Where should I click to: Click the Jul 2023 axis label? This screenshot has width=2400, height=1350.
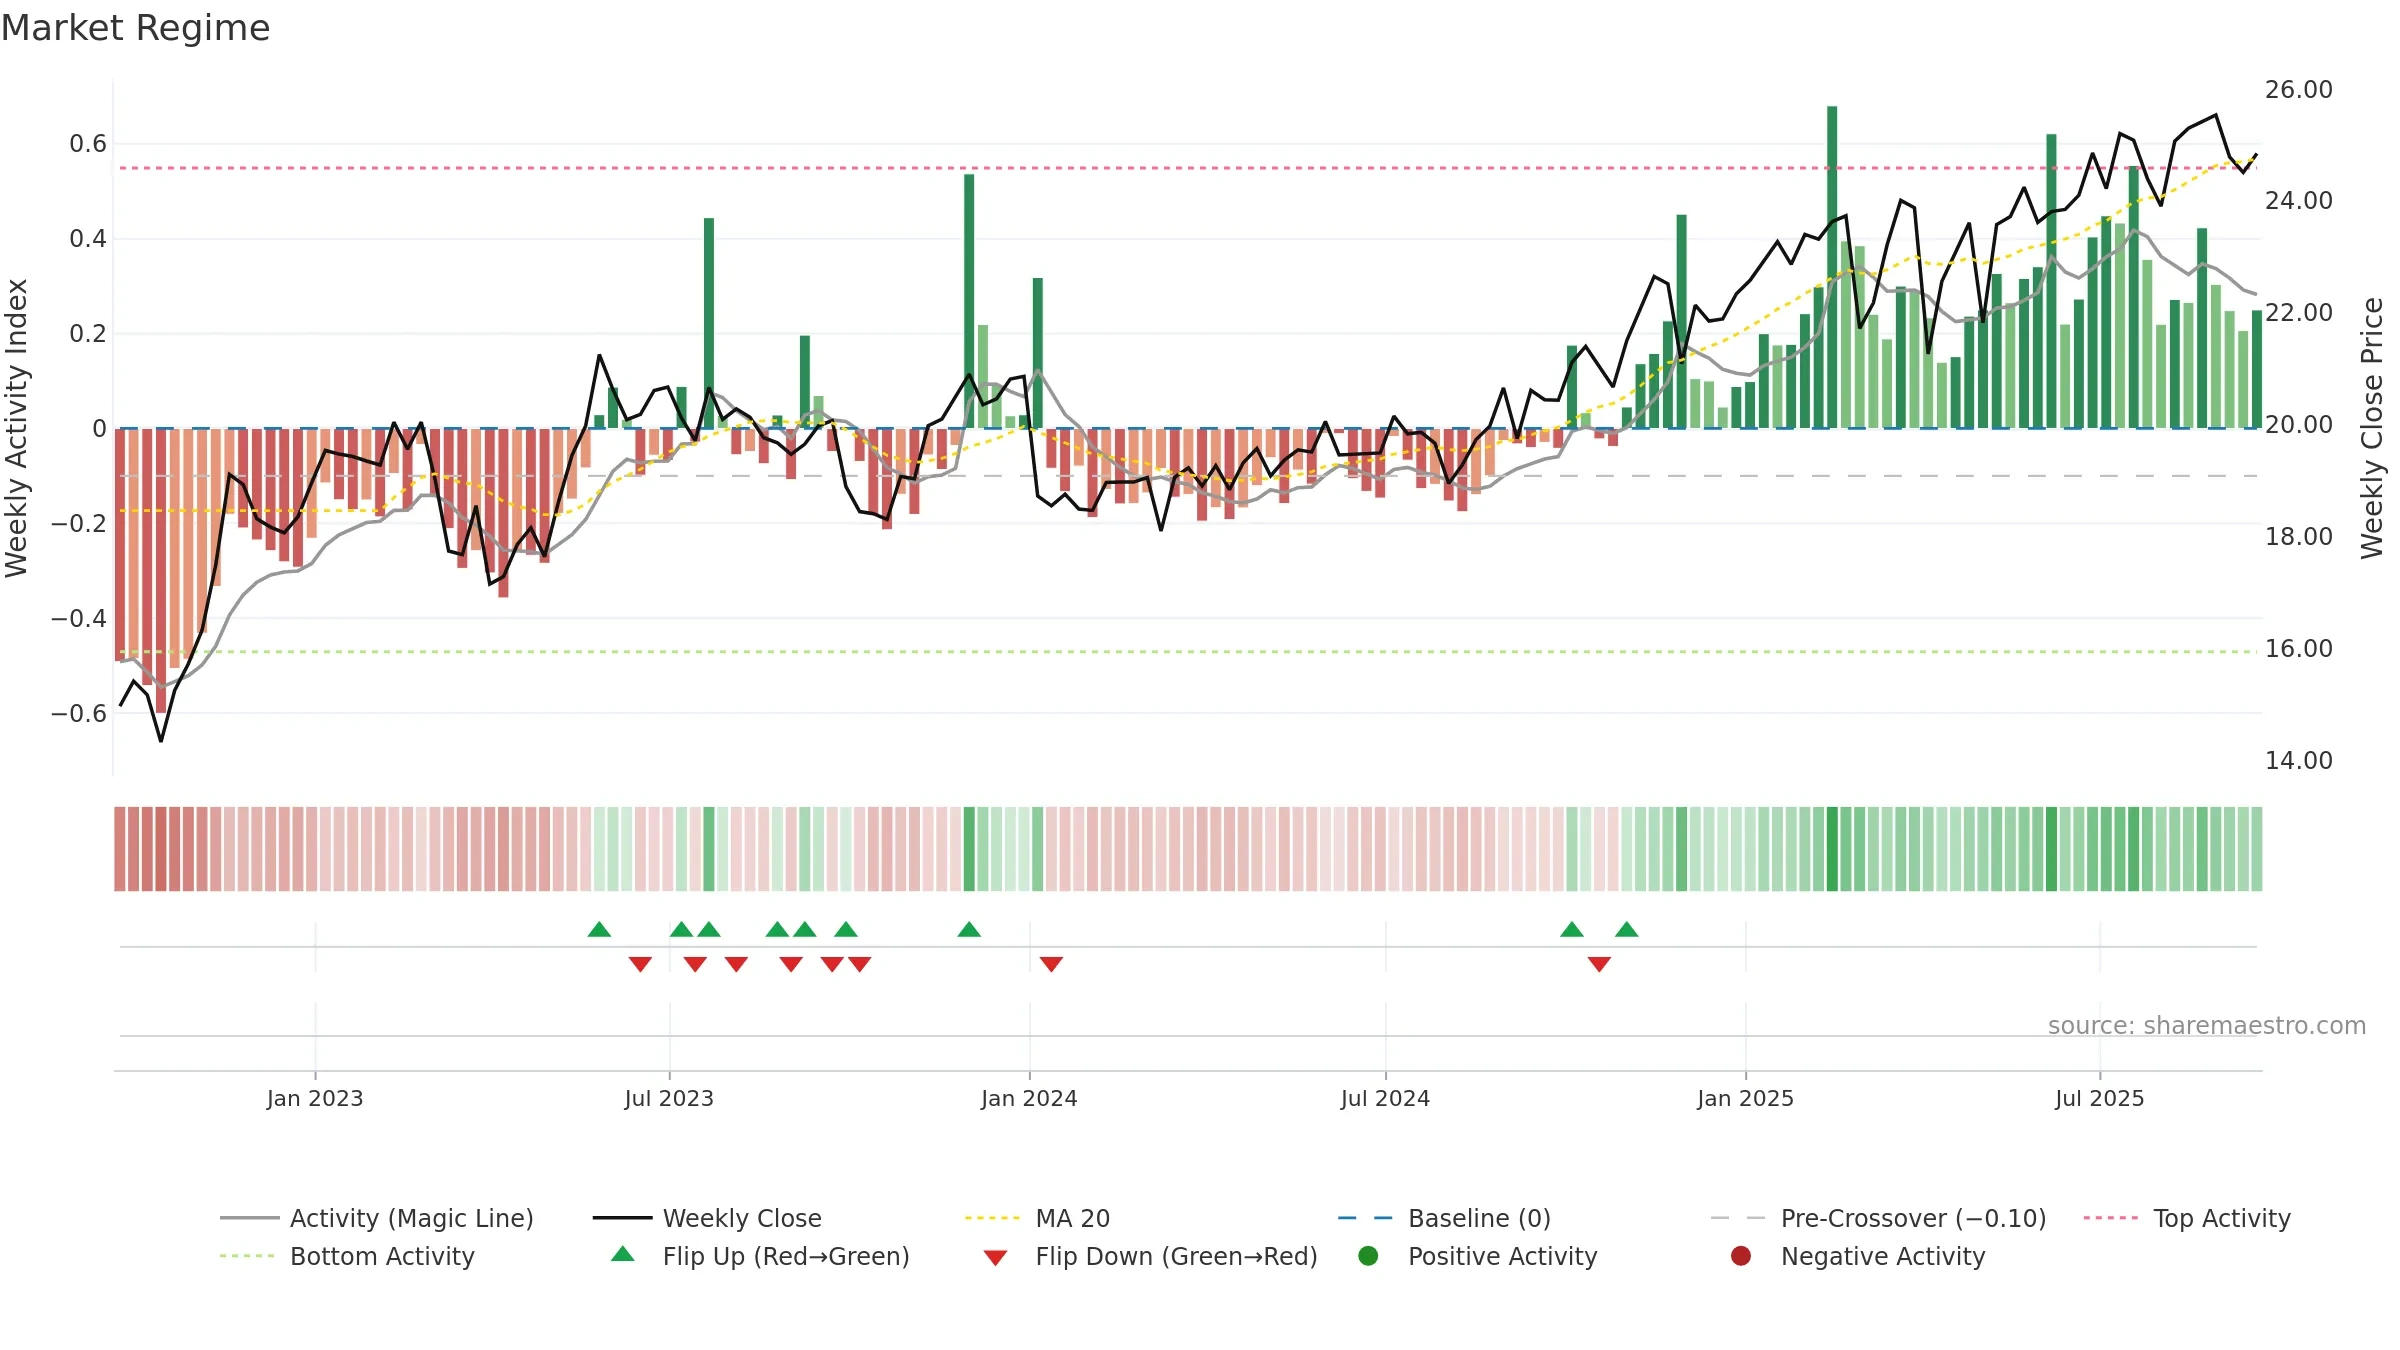[x=669, y=1098]
